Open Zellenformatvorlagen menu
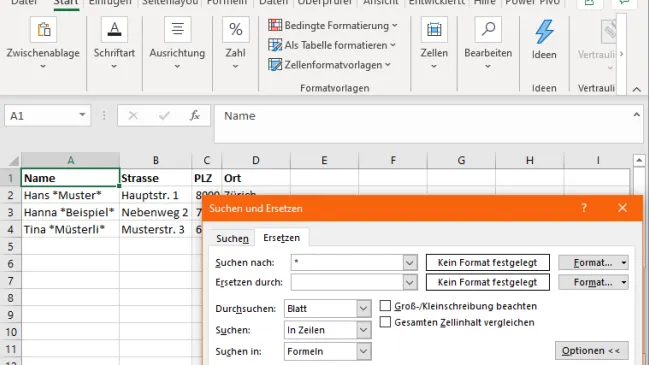Screen dimensions: 649x365 coord(329,65)
